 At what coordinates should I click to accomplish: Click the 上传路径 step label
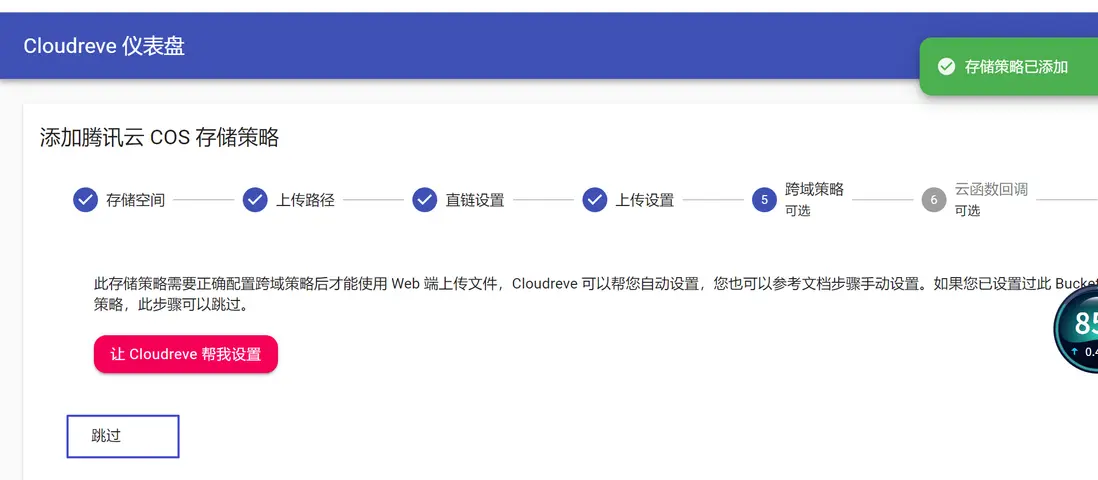pyautogui.click(x=305, y=200)
